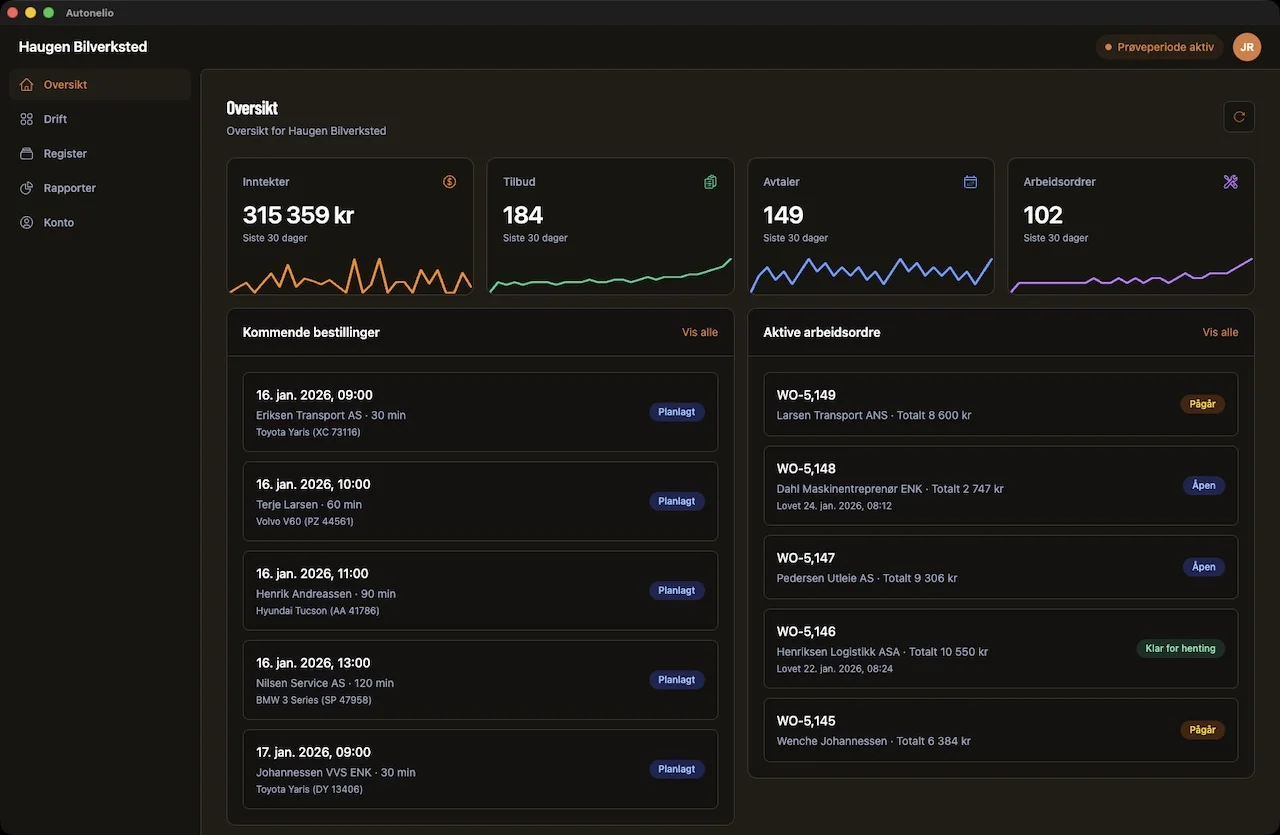The width and height of the screenshot is (1280, 835).
Task: Click the calendar icon on the Avtaler card
Action: point(970,181)
